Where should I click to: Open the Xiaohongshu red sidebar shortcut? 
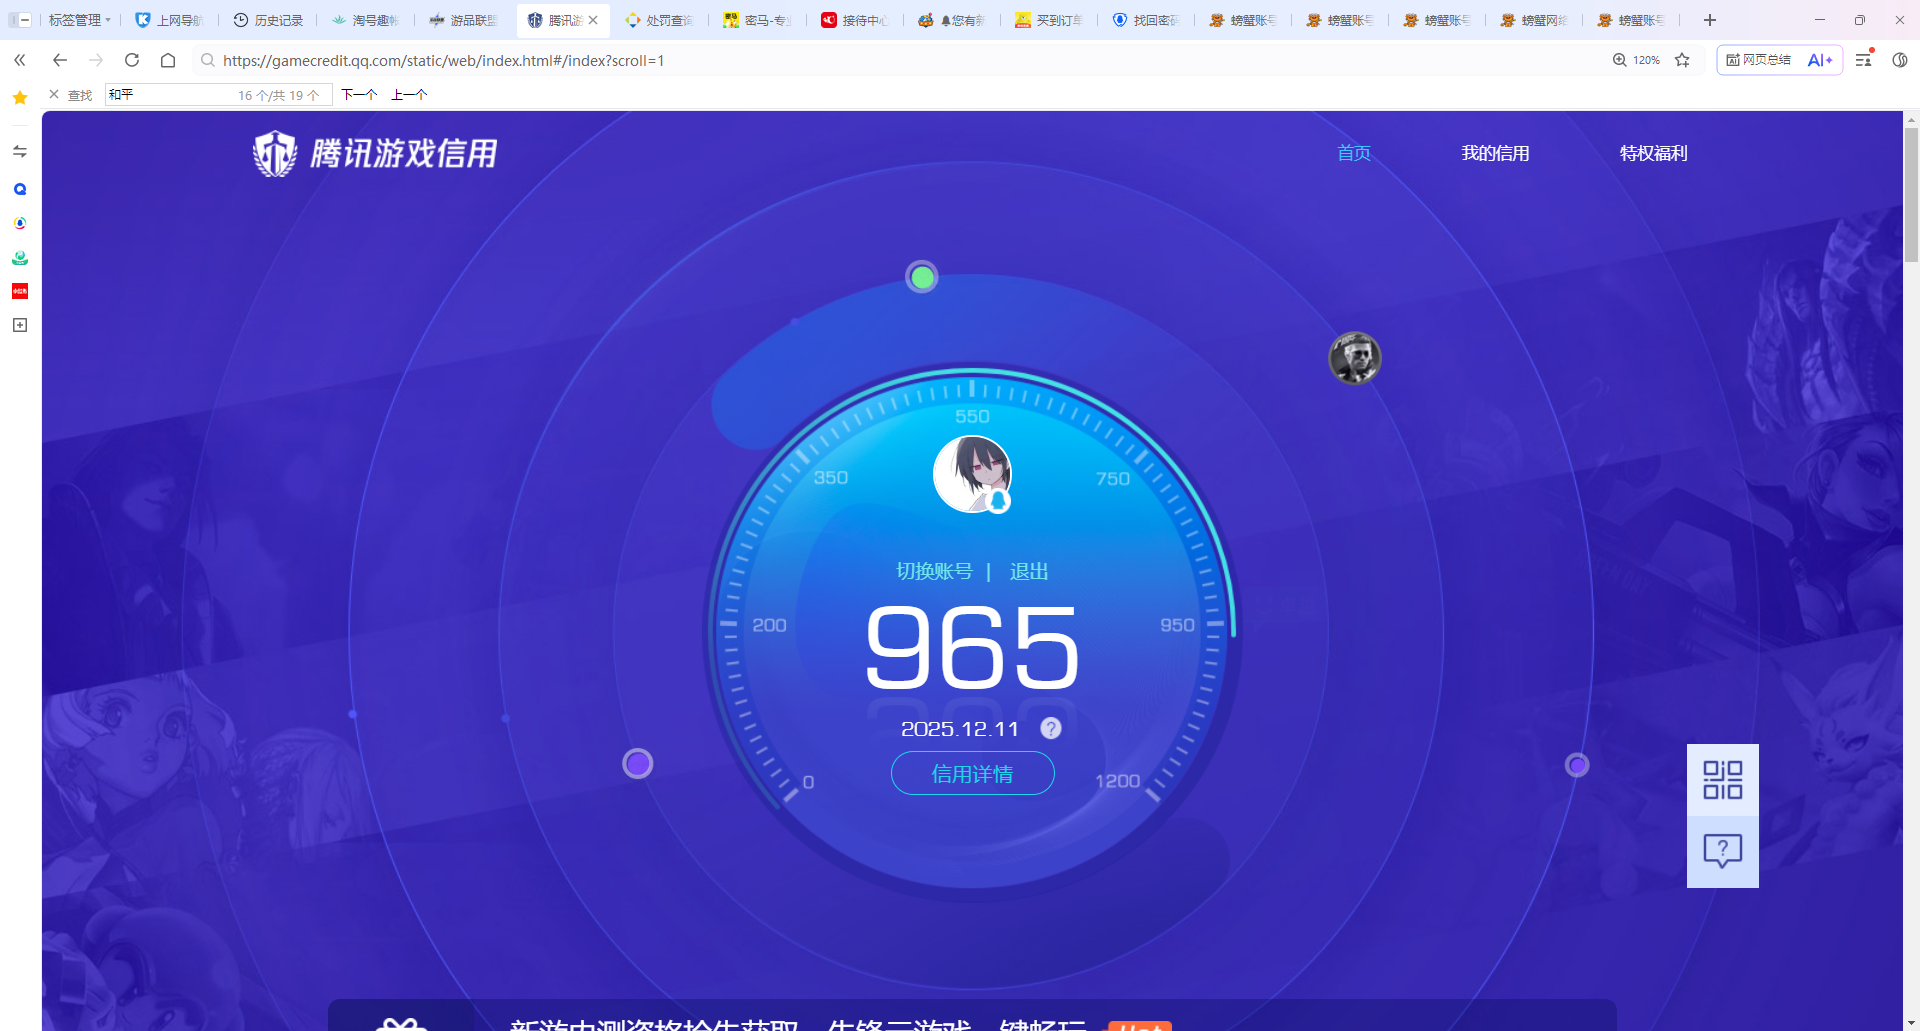[20, 291]
